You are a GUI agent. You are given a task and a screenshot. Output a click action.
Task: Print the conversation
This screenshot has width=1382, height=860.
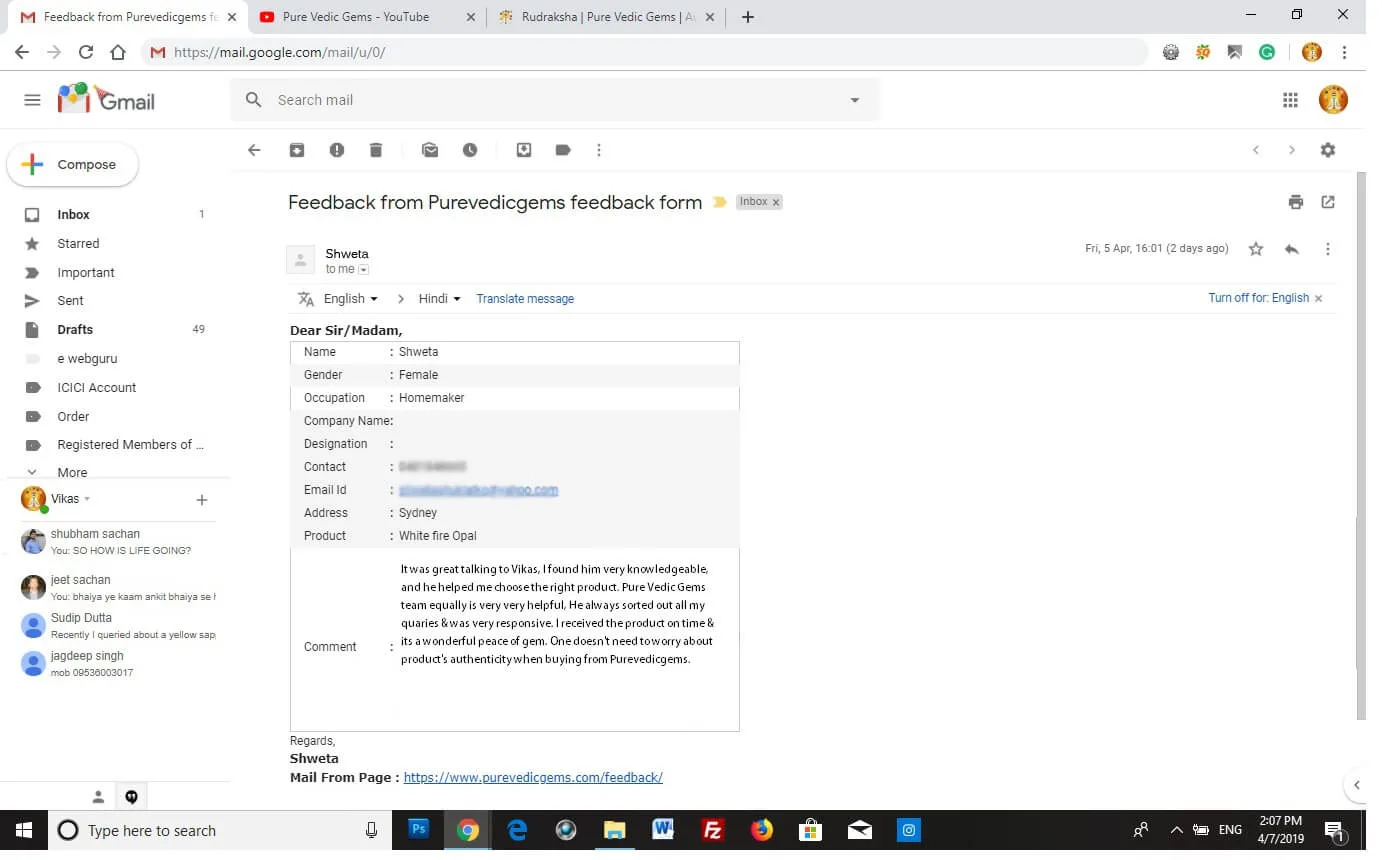pos(1296,202)
